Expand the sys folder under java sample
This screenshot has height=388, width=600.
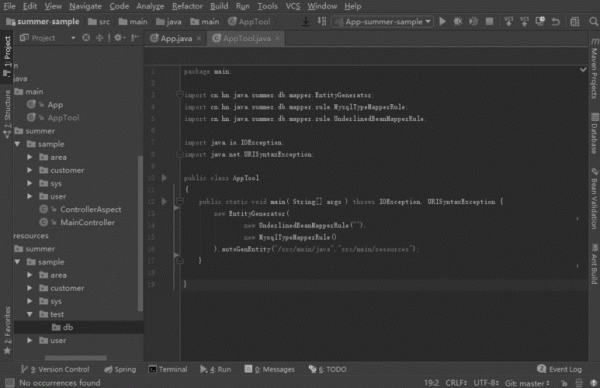[x=29, y=183]
